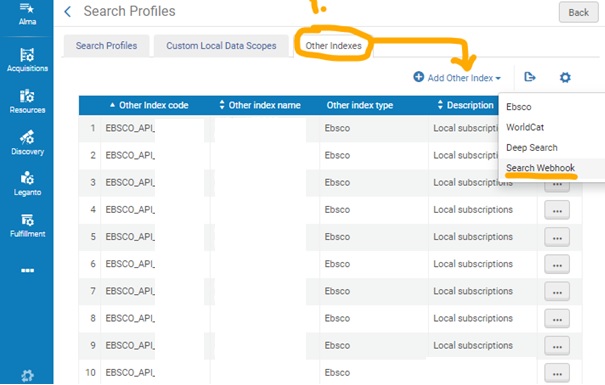Open Acquisitions configuration in sidebar

click(x=27, y=60)
